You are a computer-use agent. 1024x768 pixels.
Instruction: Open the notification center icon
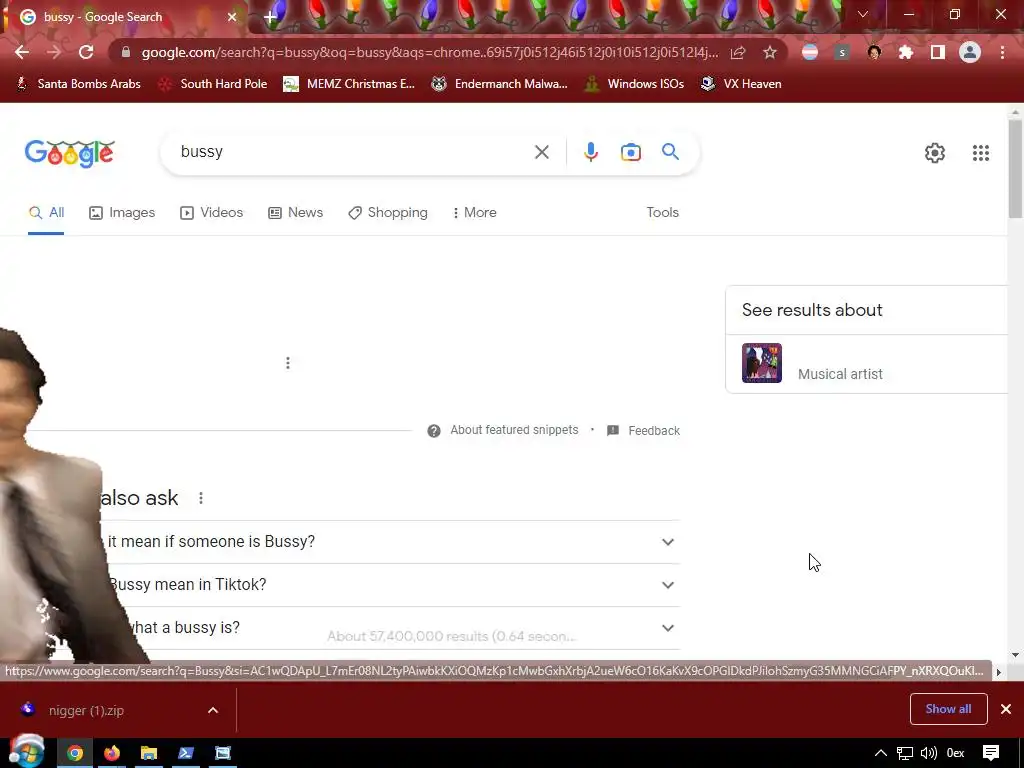(x=991, y=754)
